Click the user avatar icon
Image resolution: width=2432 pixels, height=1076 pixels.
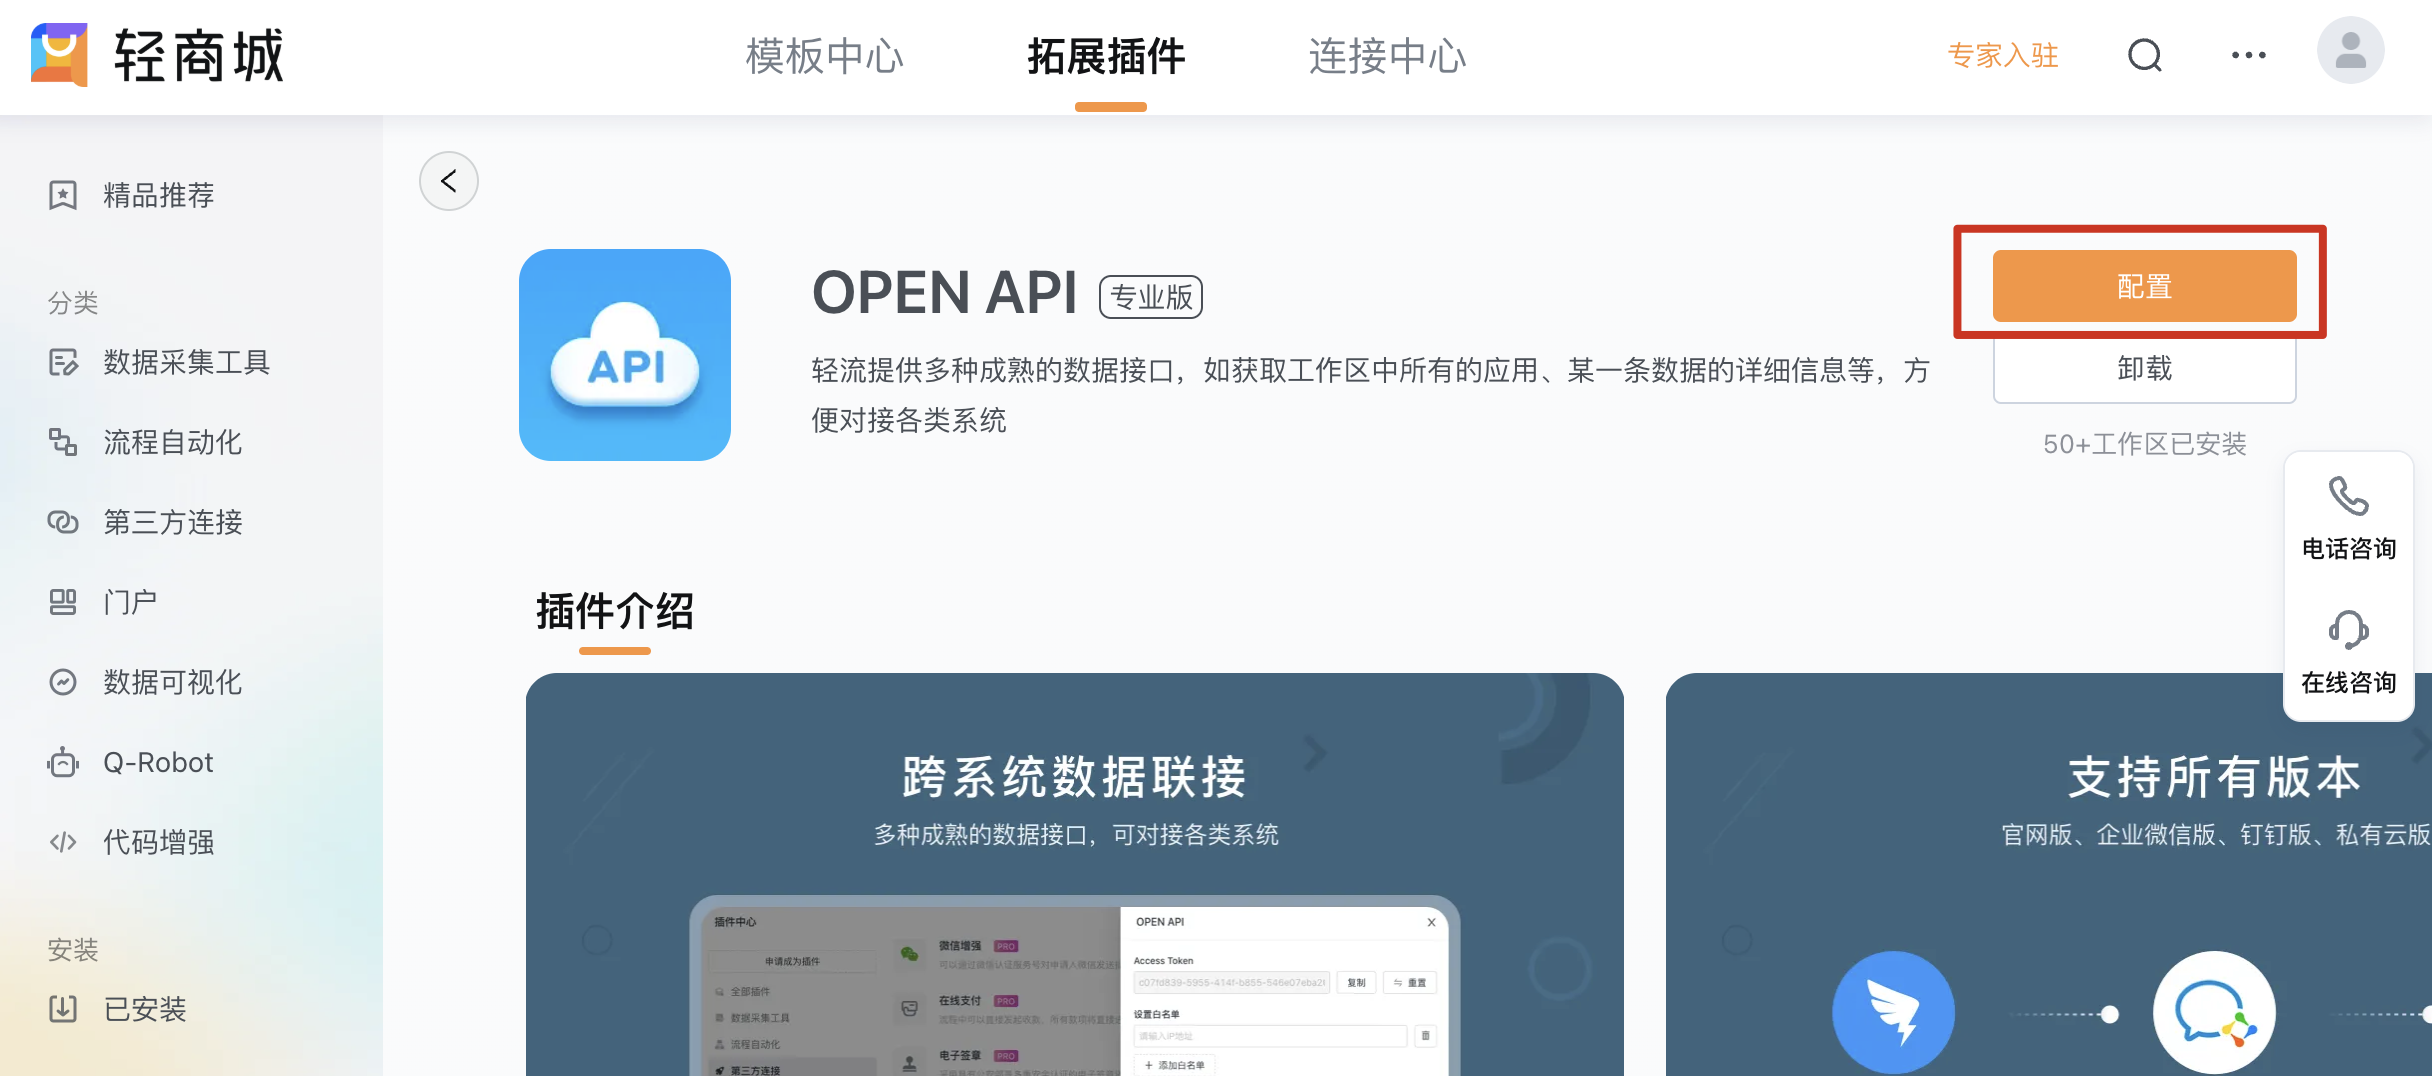tap(2351, 51)
